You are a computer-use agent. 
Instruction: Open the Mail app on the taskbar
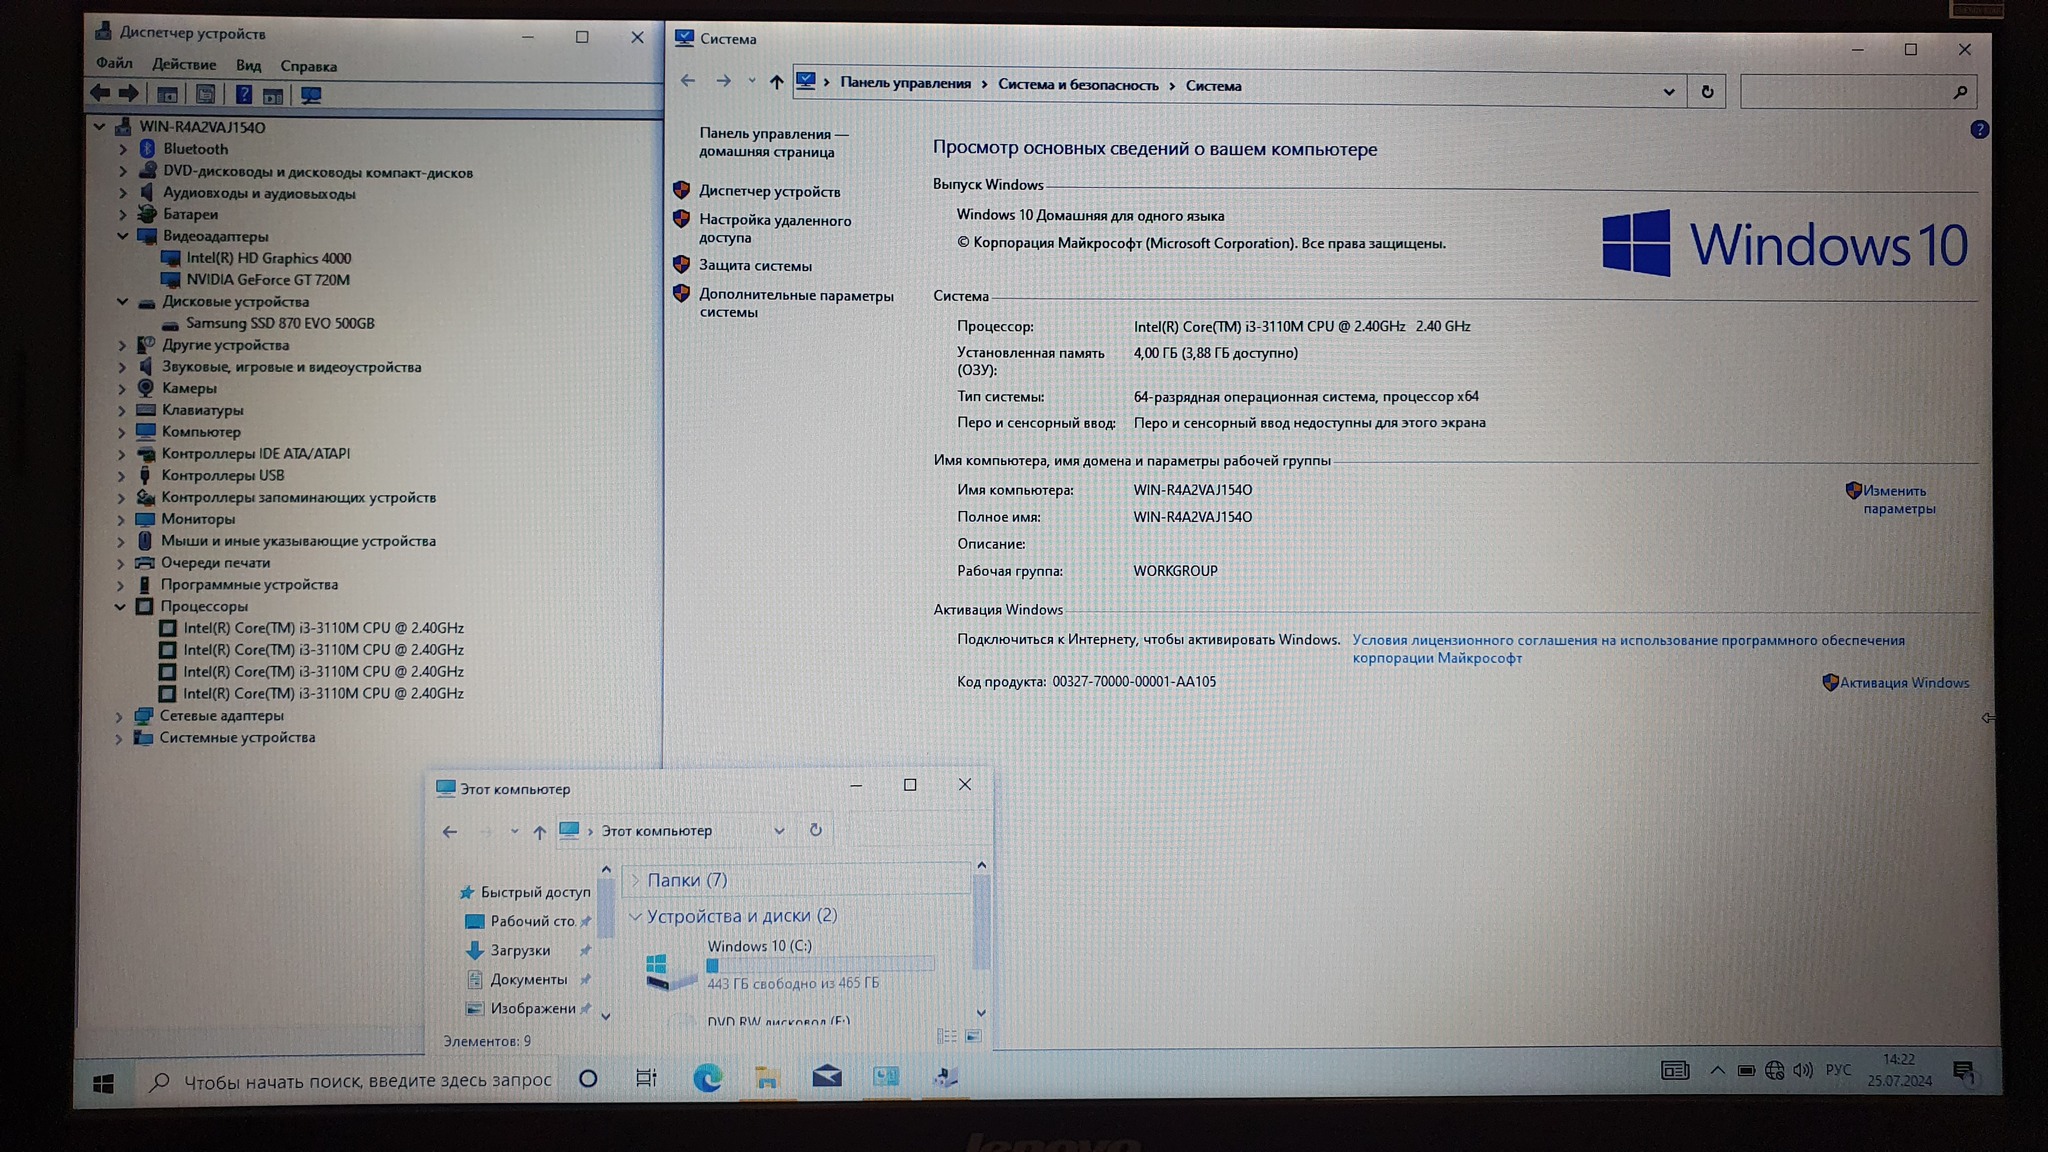pyautogui.click(x=826, y=1076)
